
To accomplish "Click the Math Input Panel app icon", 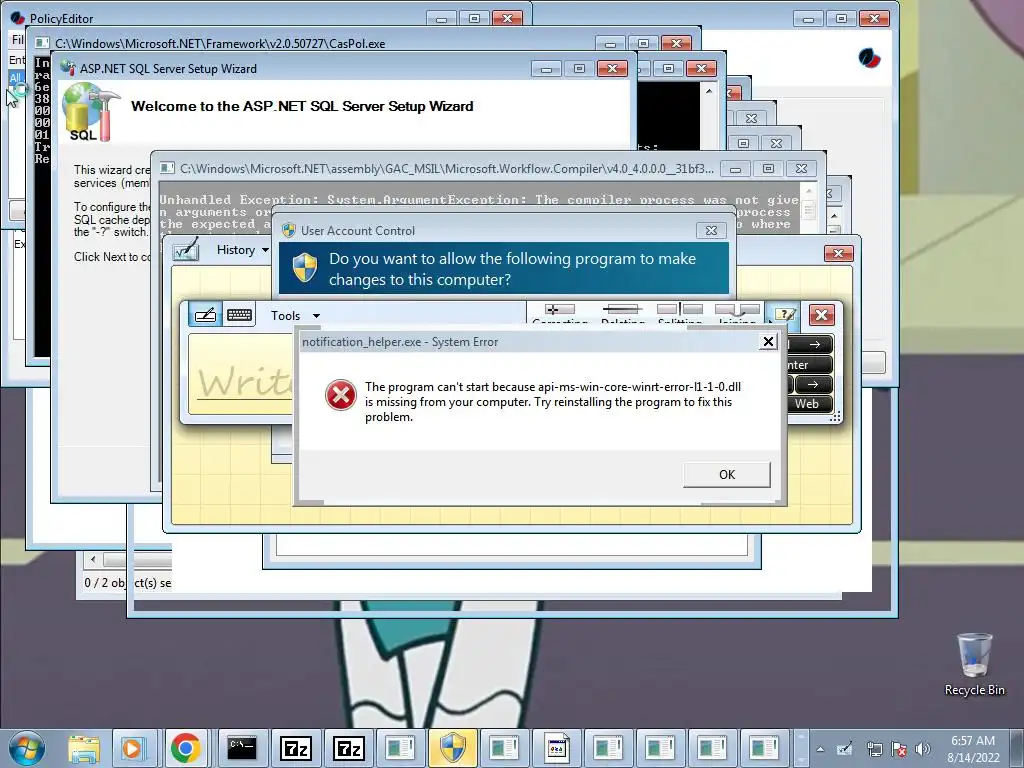I will (185, 249).
